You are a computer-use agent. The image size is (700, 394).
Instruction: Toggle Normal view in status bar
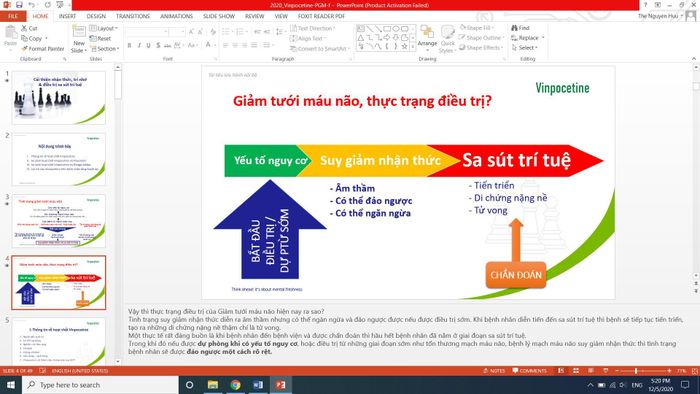click(x=561, y=371)
